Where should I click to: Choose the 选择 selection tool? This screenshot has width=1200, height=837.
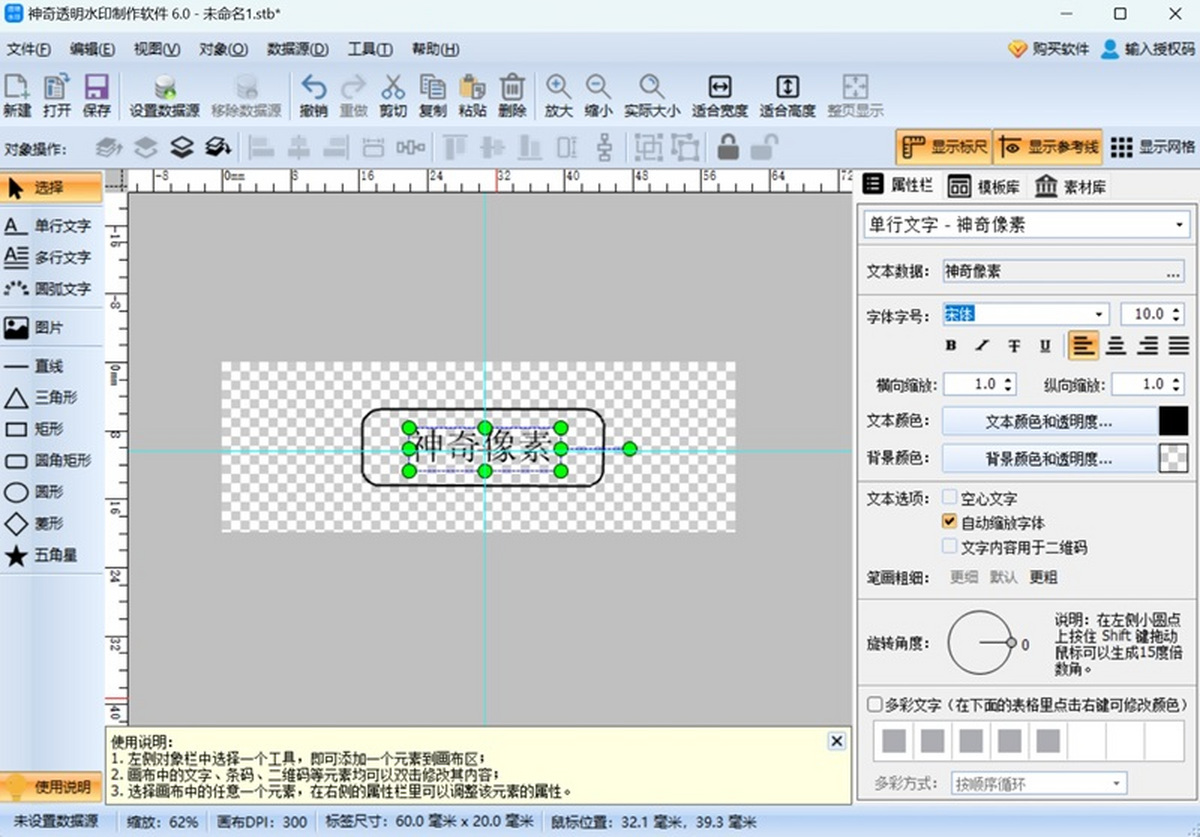tap(52, 187)
